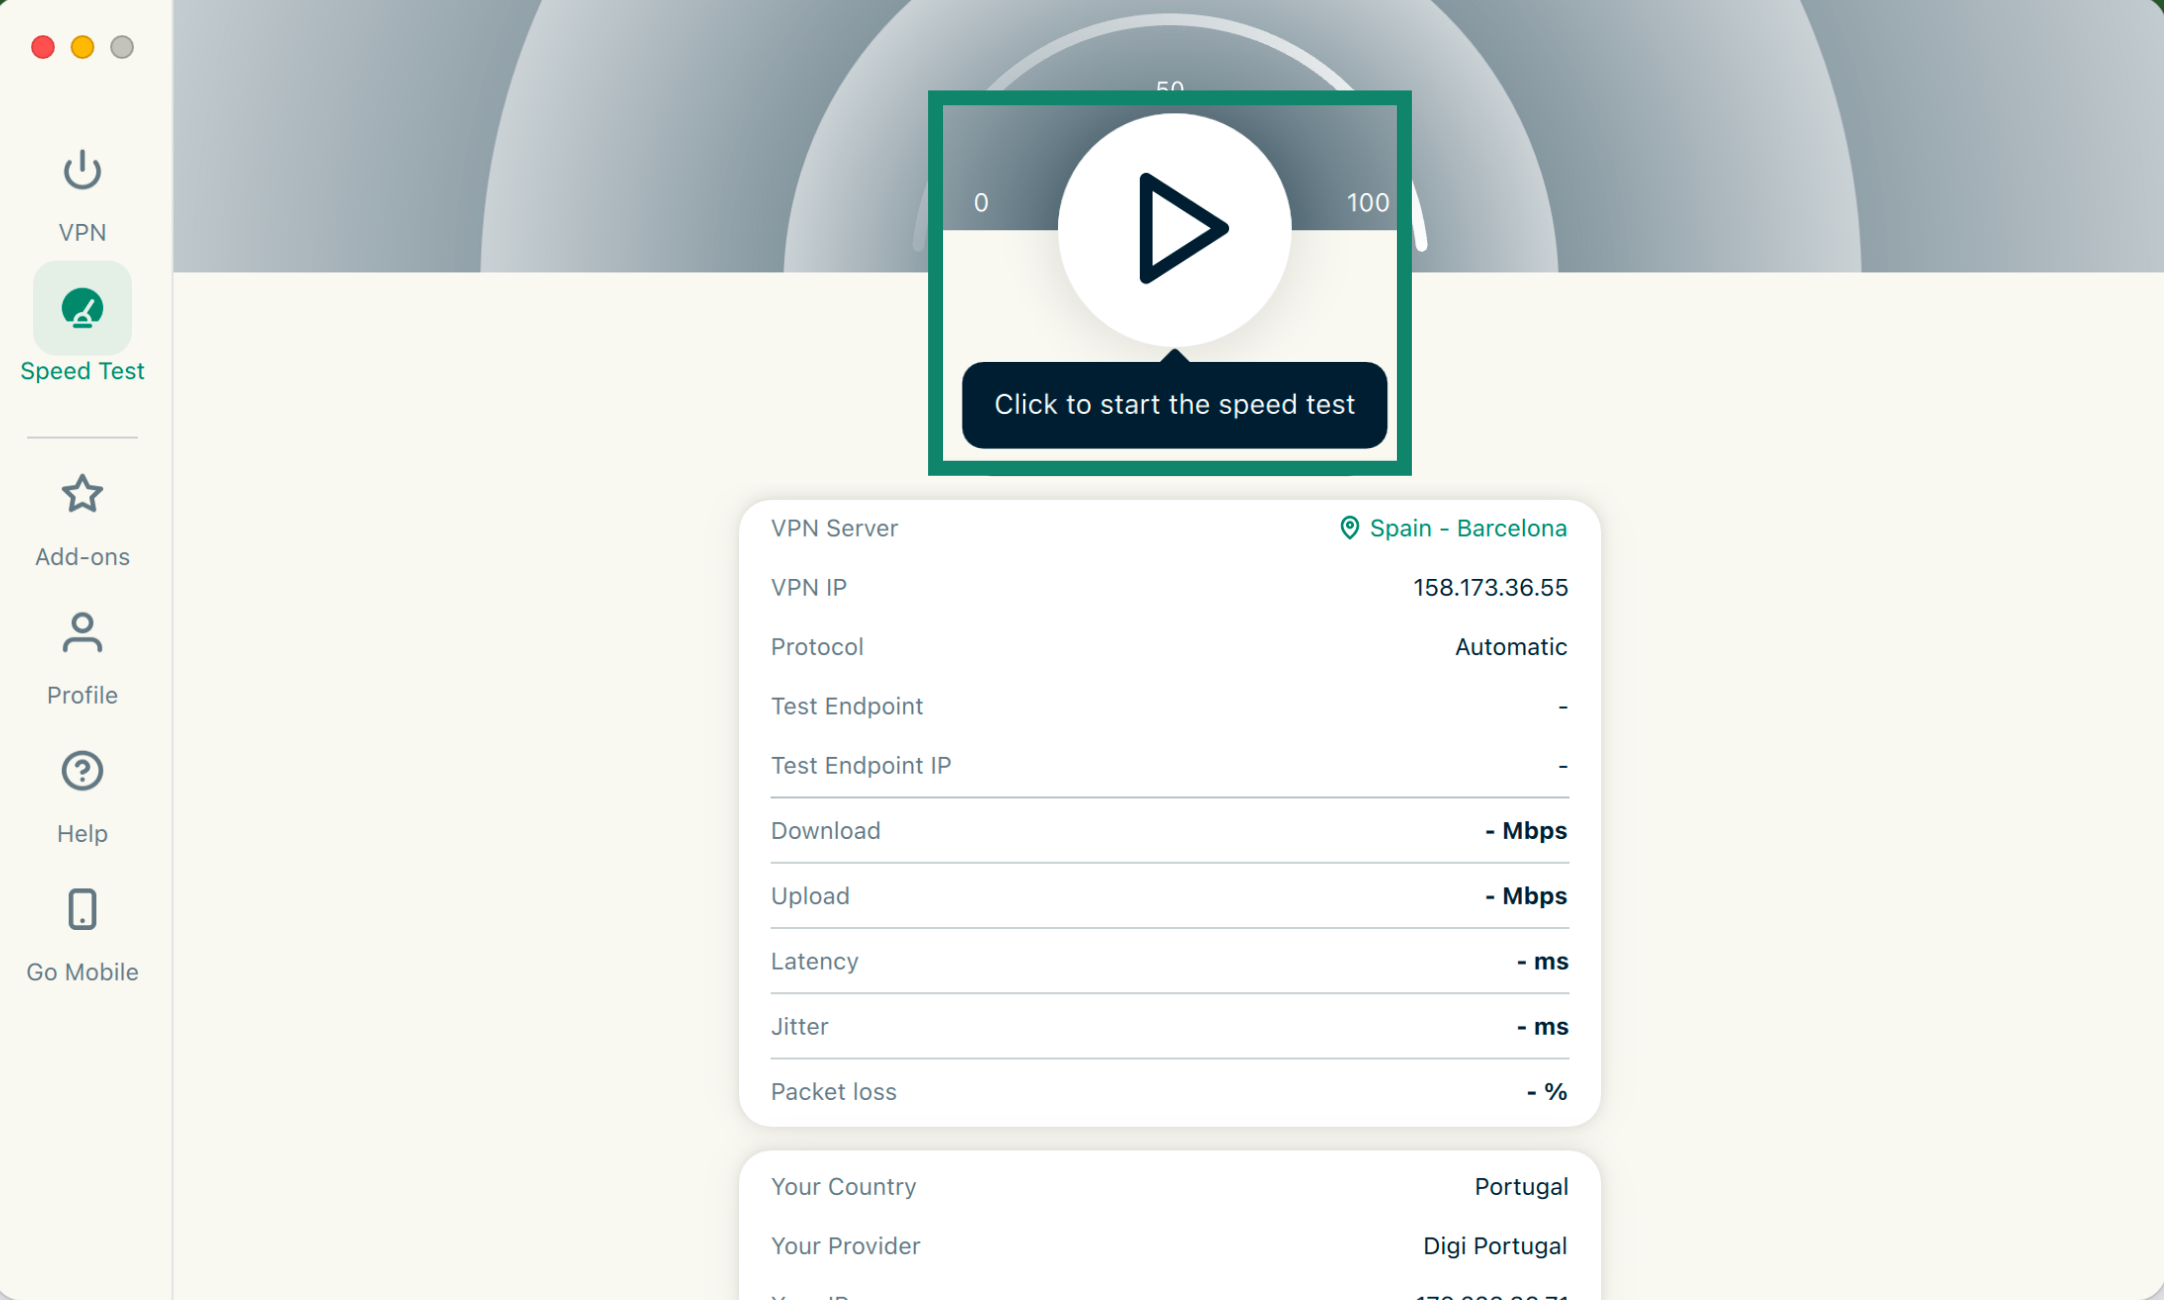Screen dimensions: 2164x1300
Task: Click the location pin icon beside Spain
Action: 1349,528
